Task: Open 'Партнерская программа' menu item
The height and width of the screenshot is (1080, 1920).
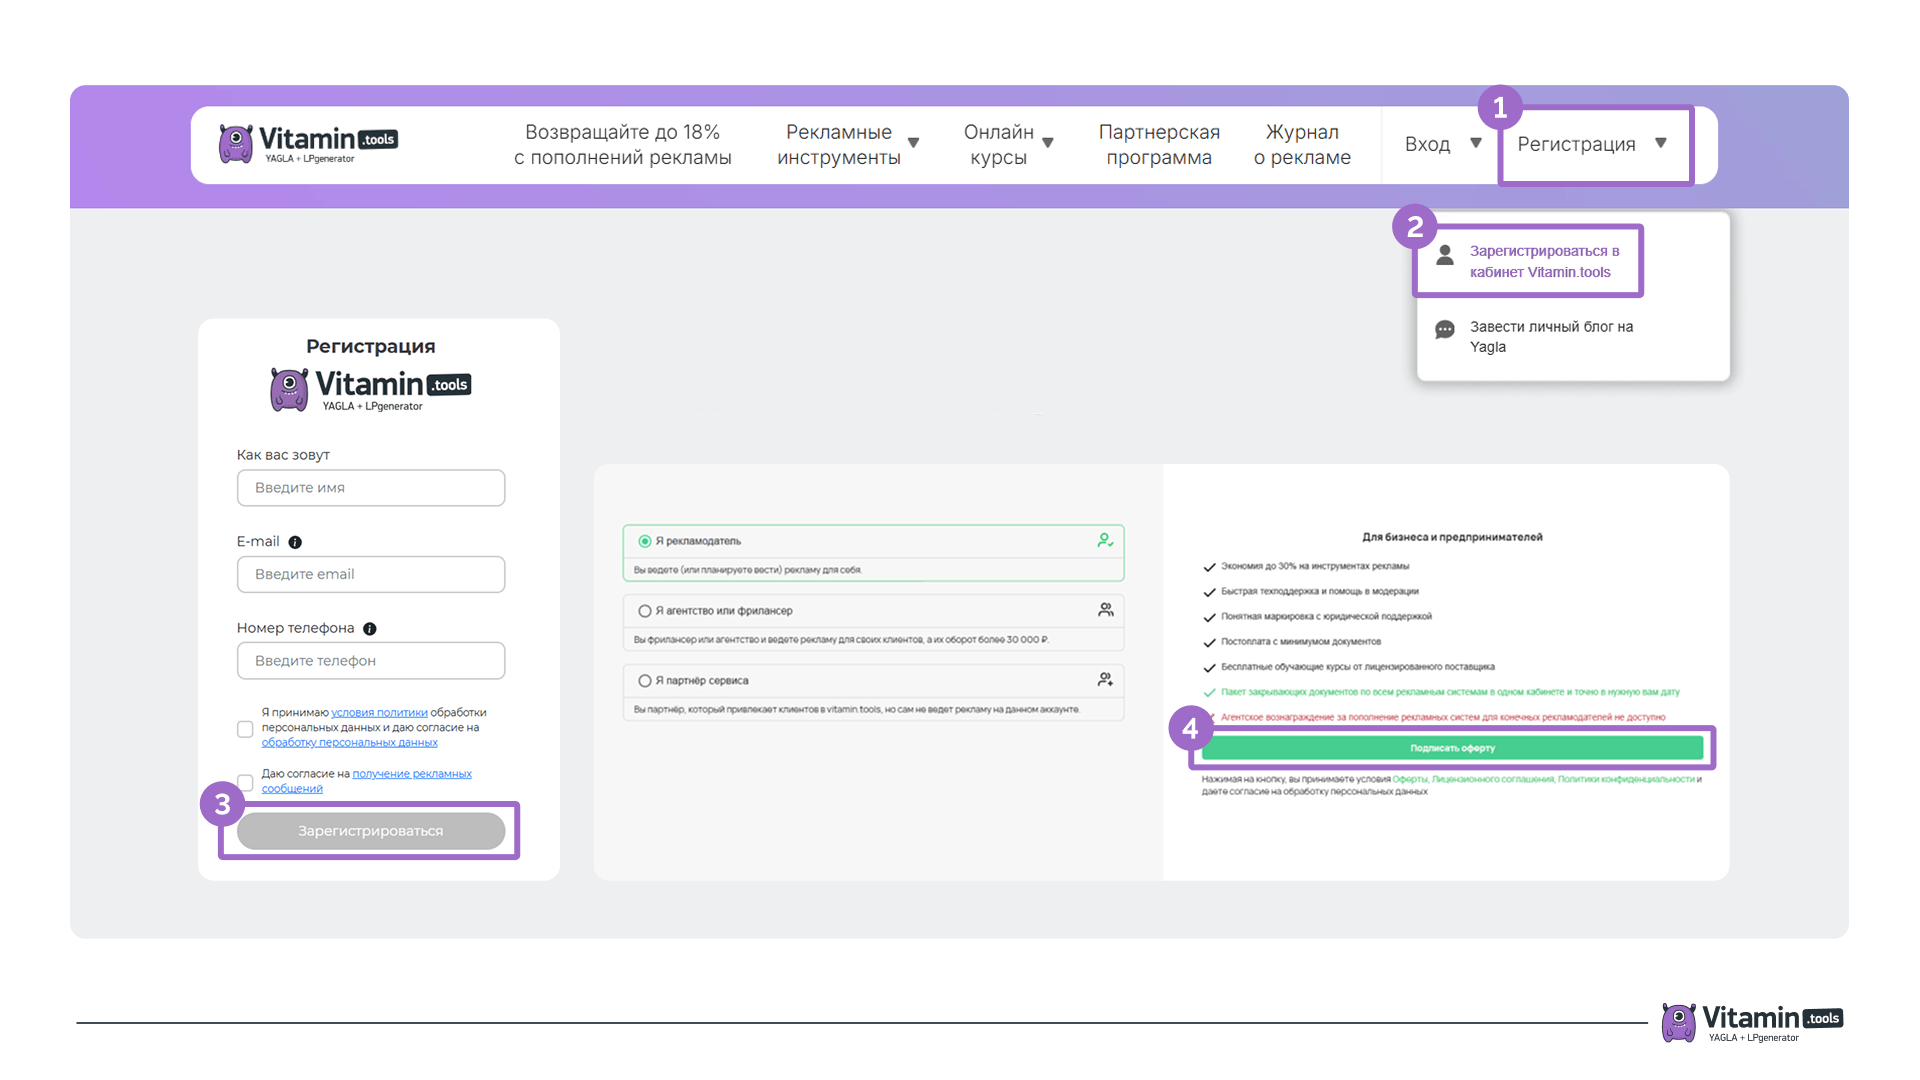Action: (1159, 144)
